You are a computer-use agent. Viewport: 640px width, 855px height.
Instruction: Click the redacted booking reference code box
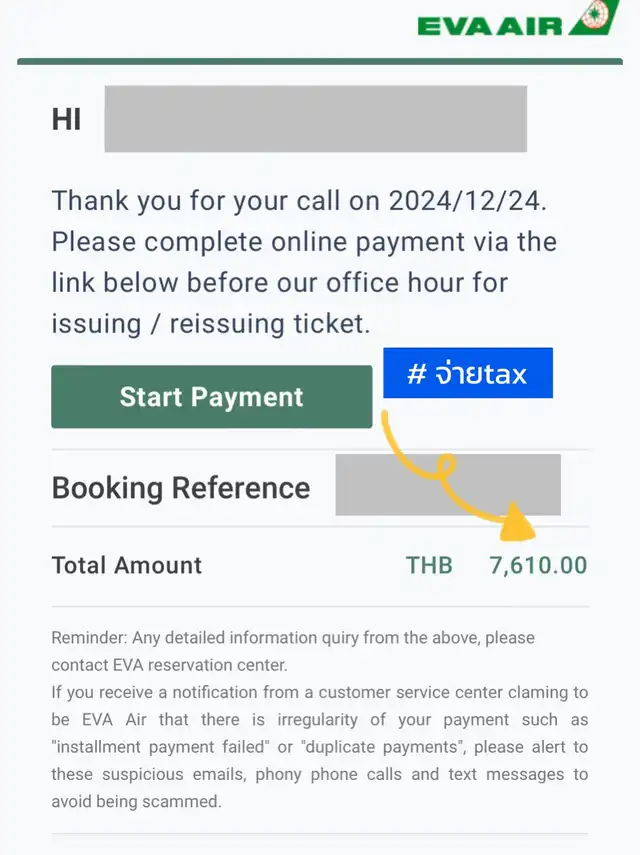tap(447, 485)
